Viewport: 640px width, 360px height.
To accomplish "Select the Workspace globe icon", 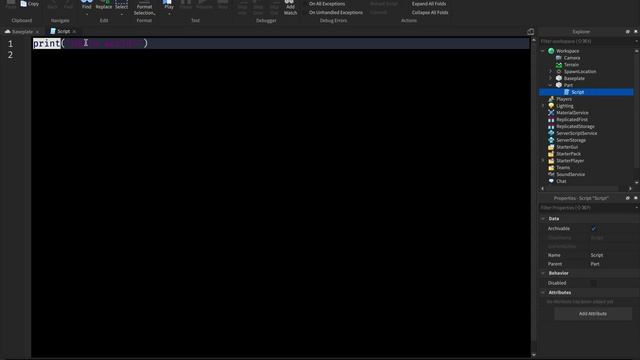I will (x=551, y=51).
